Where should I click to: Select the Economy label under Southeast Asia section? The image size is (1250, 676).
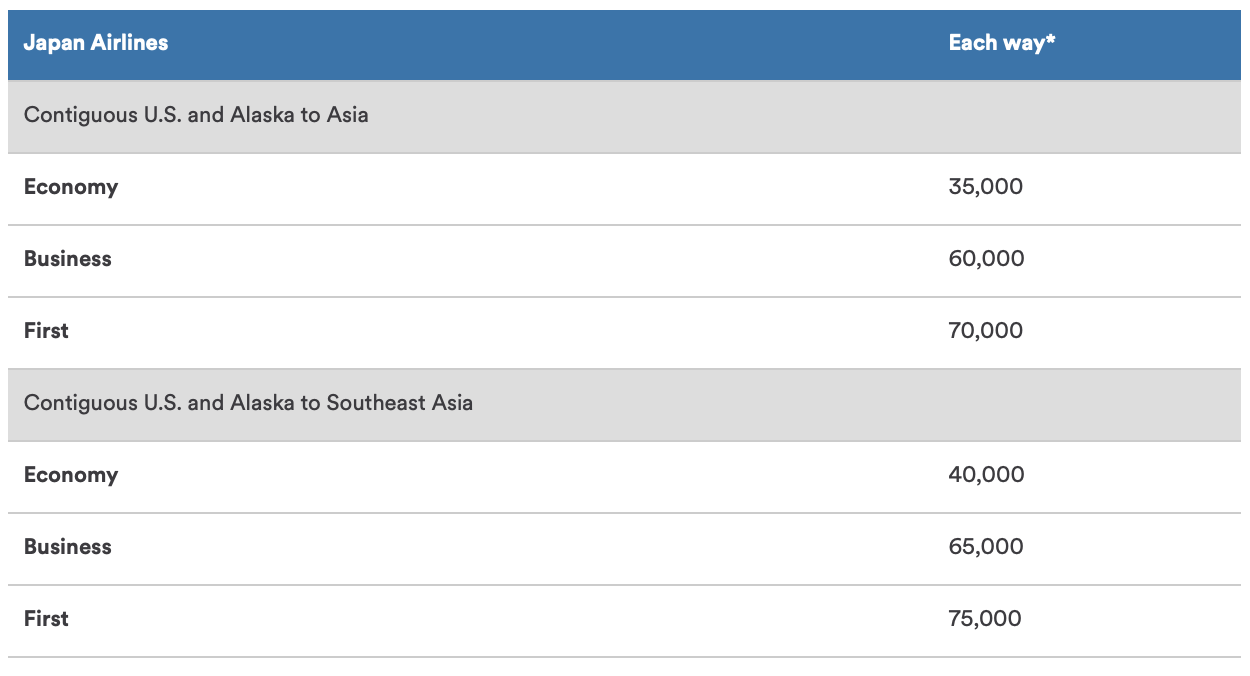pos(71,475)
